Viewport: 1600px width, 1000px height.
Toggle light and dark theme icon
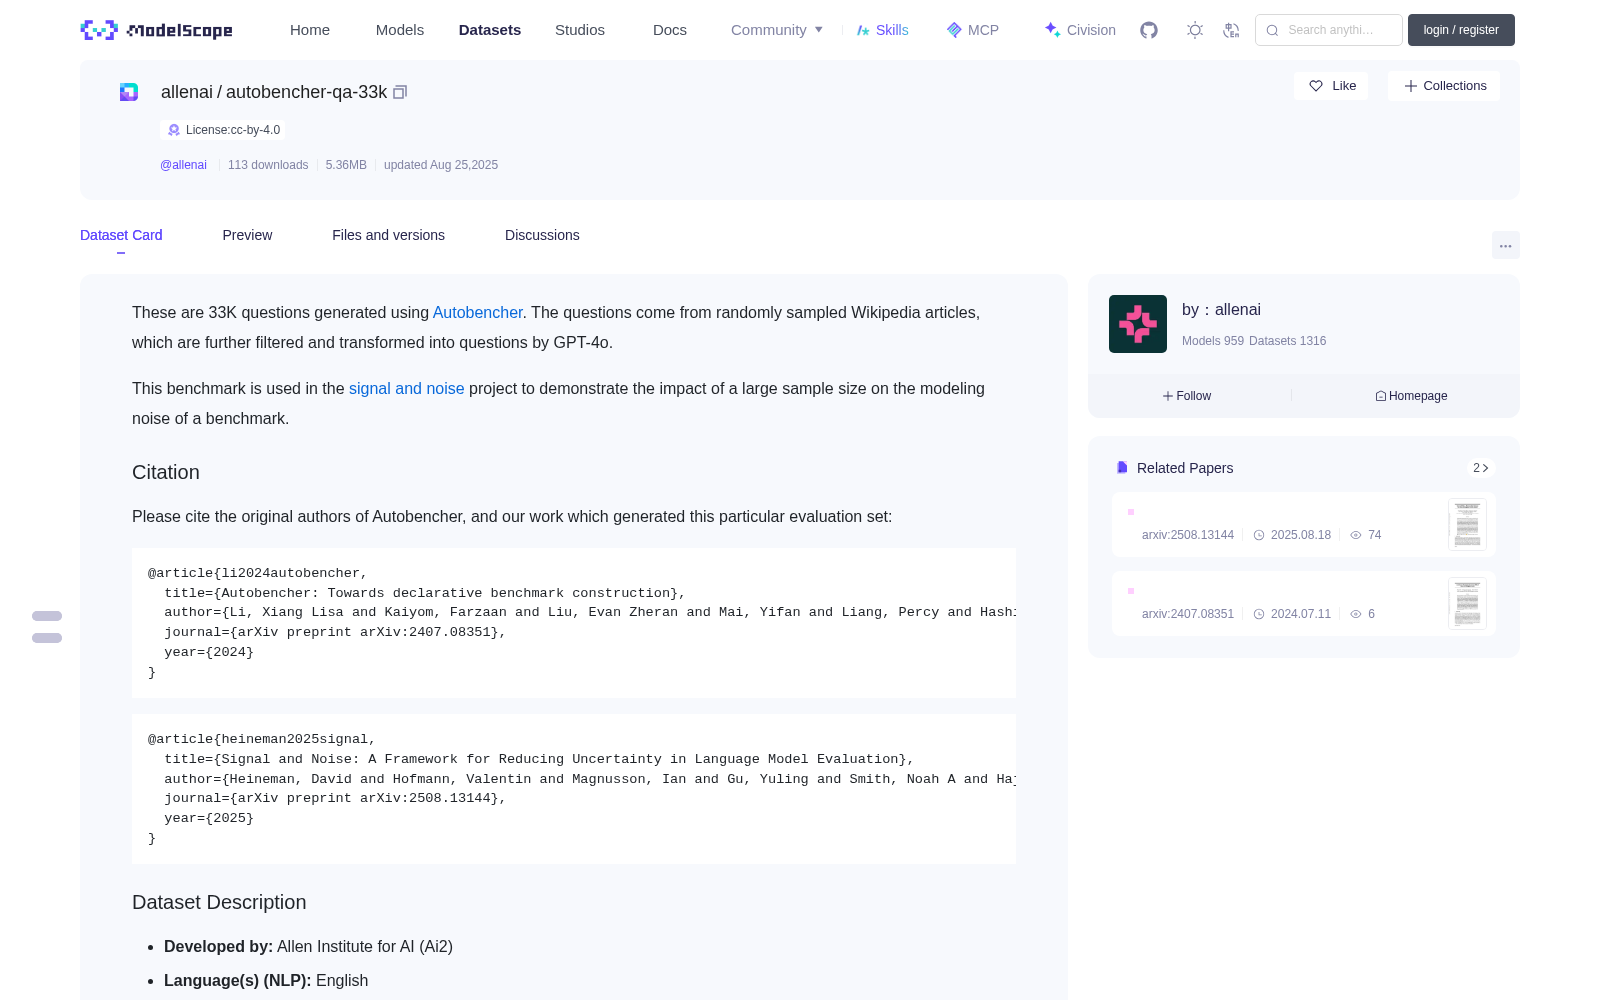(x=1195, y=30)
